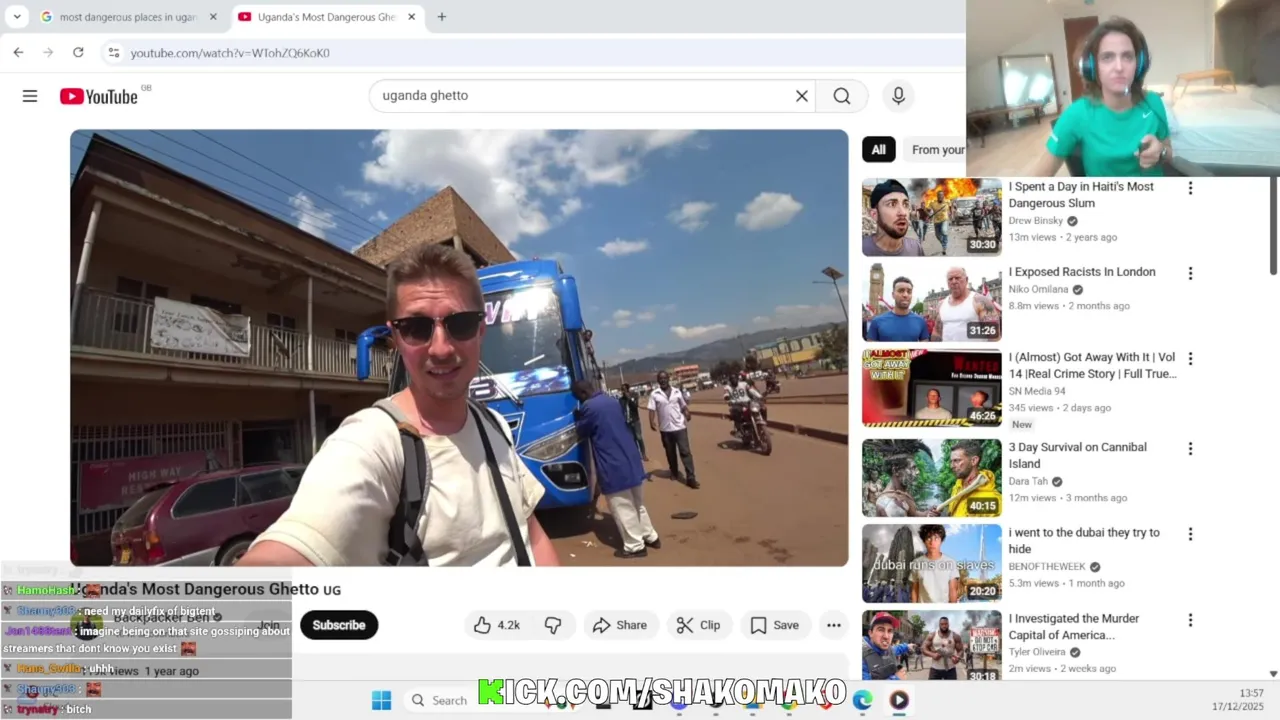1280x720 pixels.
Task: Visit the Niko Omilana channel link
Action: 1038,289
